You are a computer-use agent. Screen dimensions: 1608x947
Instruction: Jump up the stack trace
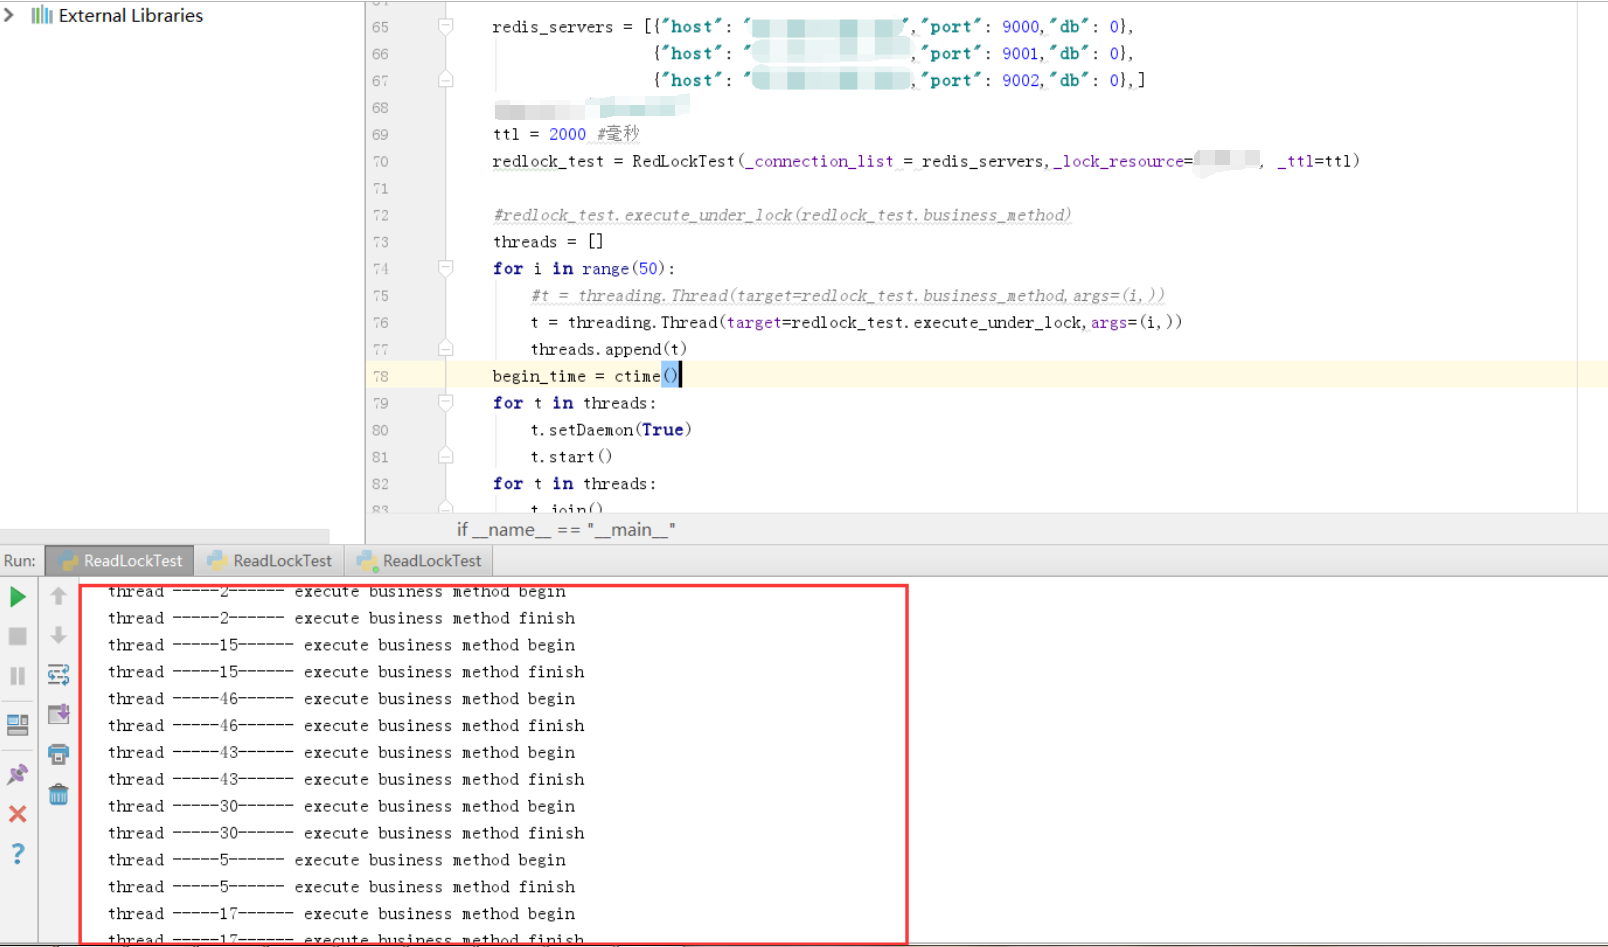[x=58, y=597]
